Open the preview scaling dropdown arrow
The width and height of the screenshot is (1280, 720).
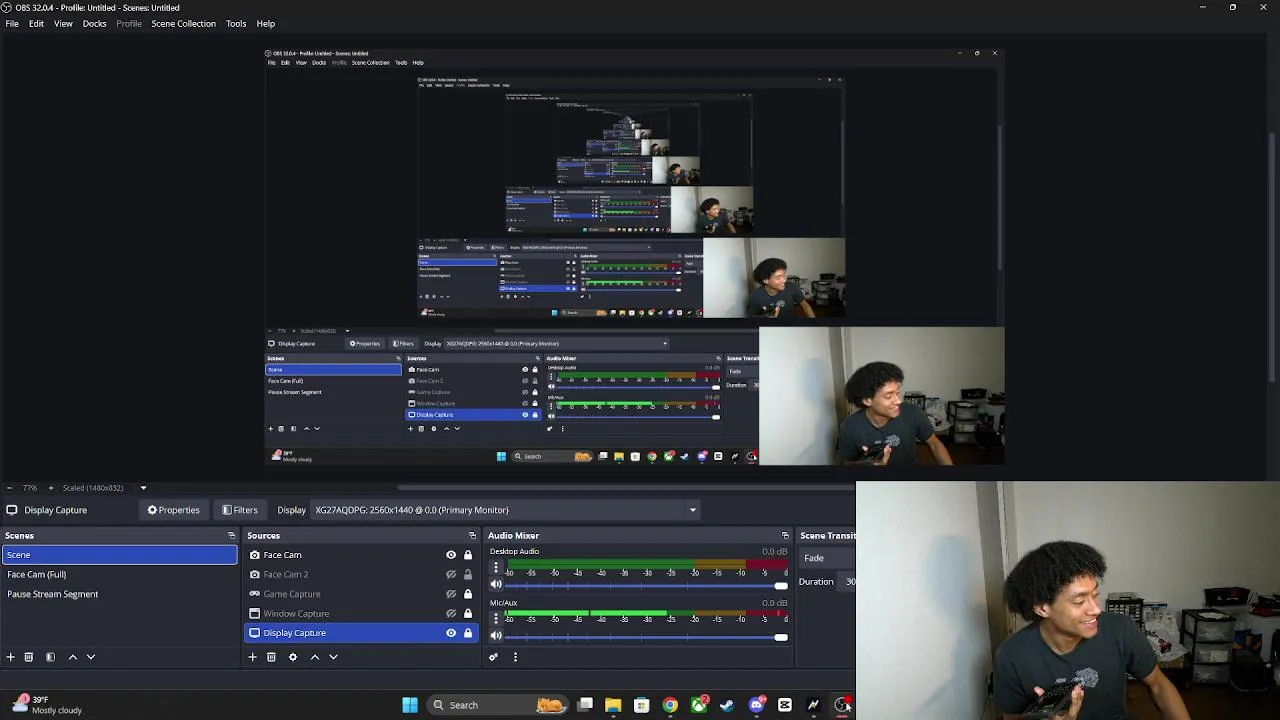[x=143, y=488]
